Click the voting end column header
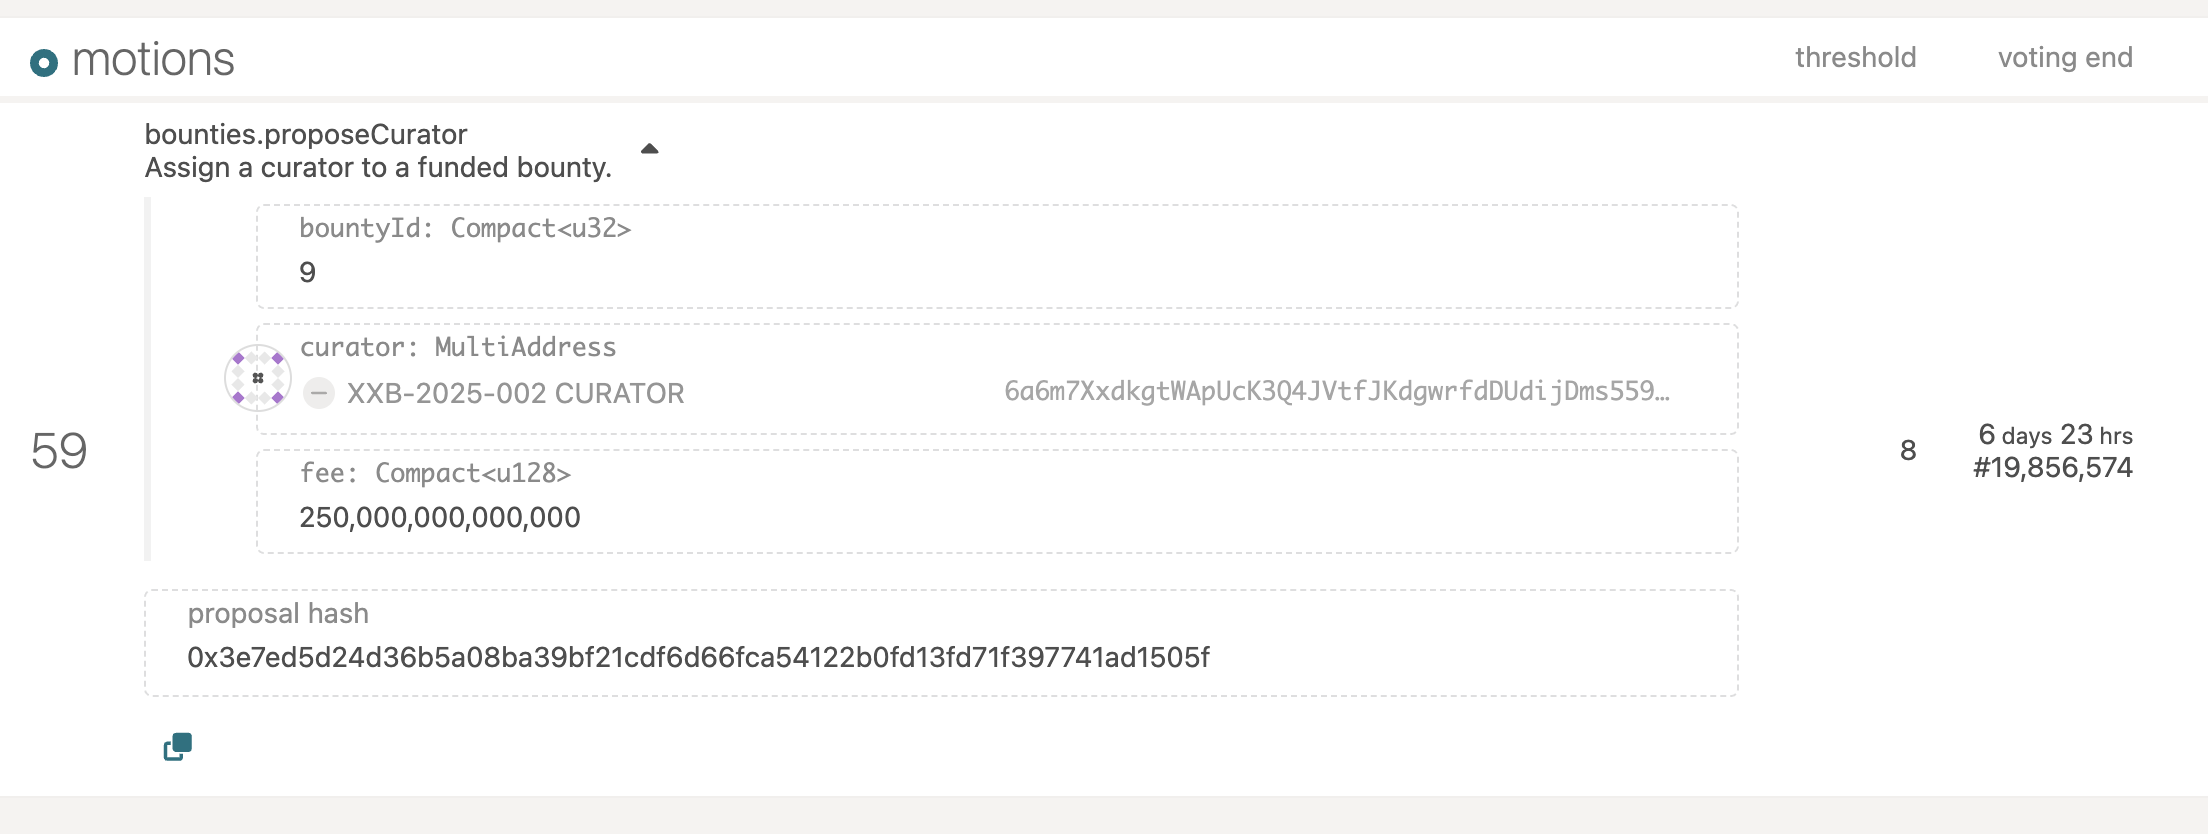Image resolution: width=2208 pixels, height=834 pixels. click(2065, 58)
